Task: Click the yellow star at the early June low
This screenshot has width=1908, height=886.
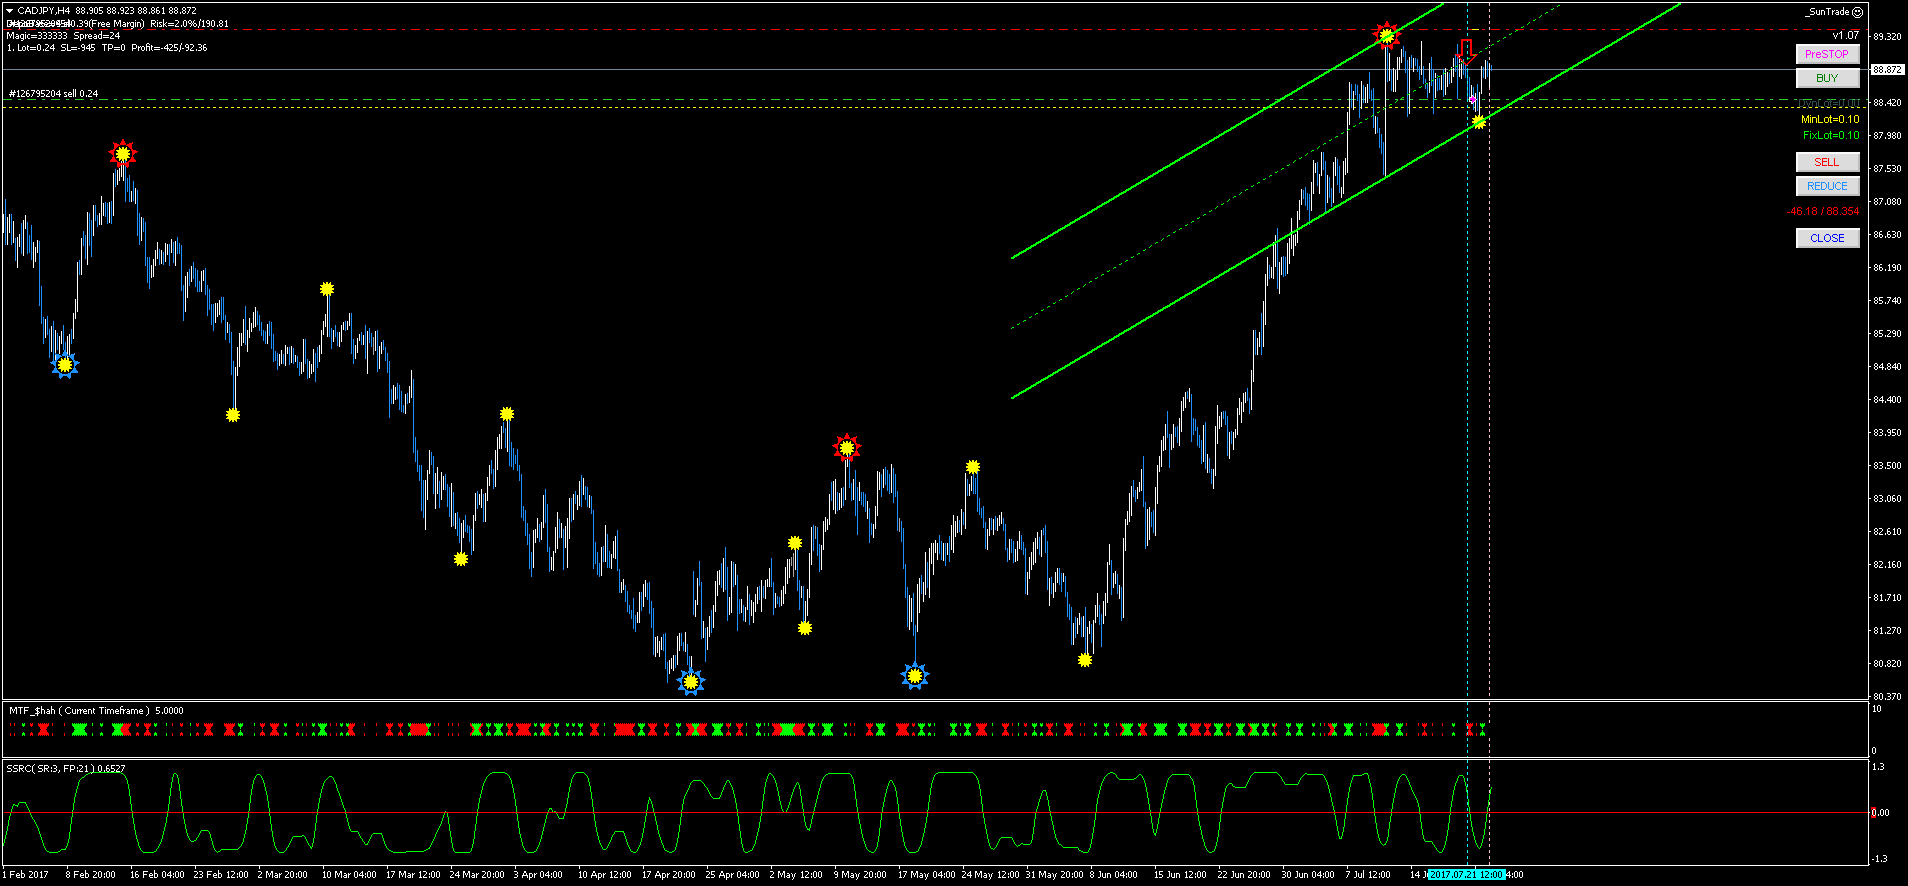Action: pyautogui.click(x=1085, y=660)
